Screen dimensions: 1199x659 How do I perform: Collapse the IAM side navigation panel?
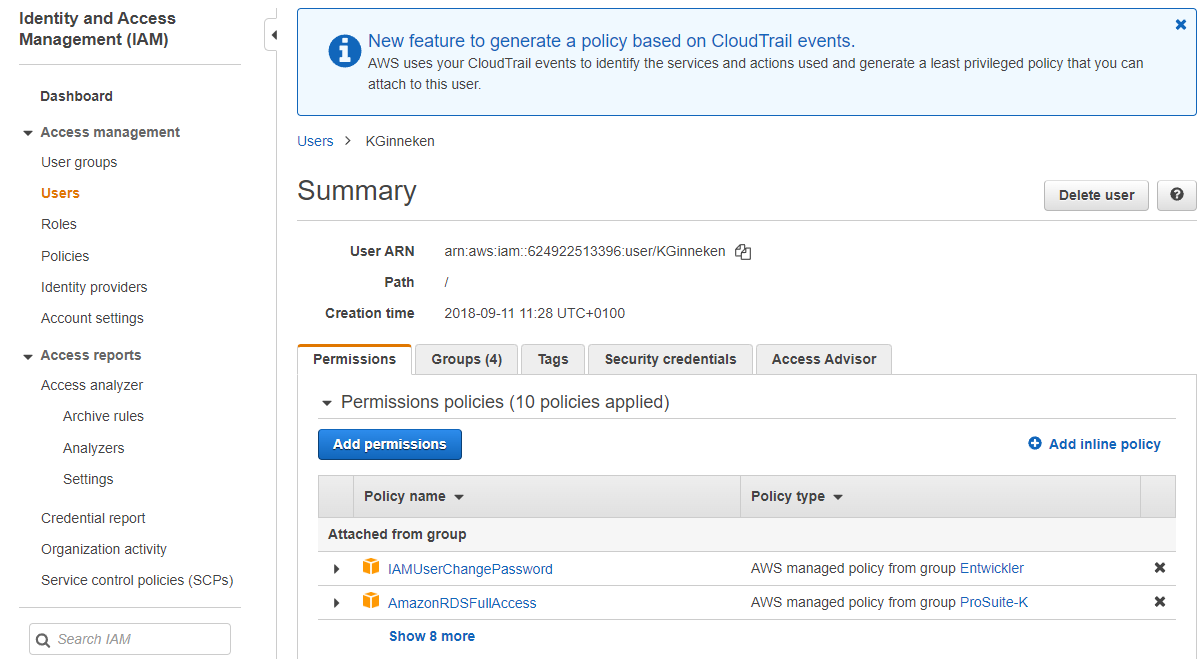(273, 36)
